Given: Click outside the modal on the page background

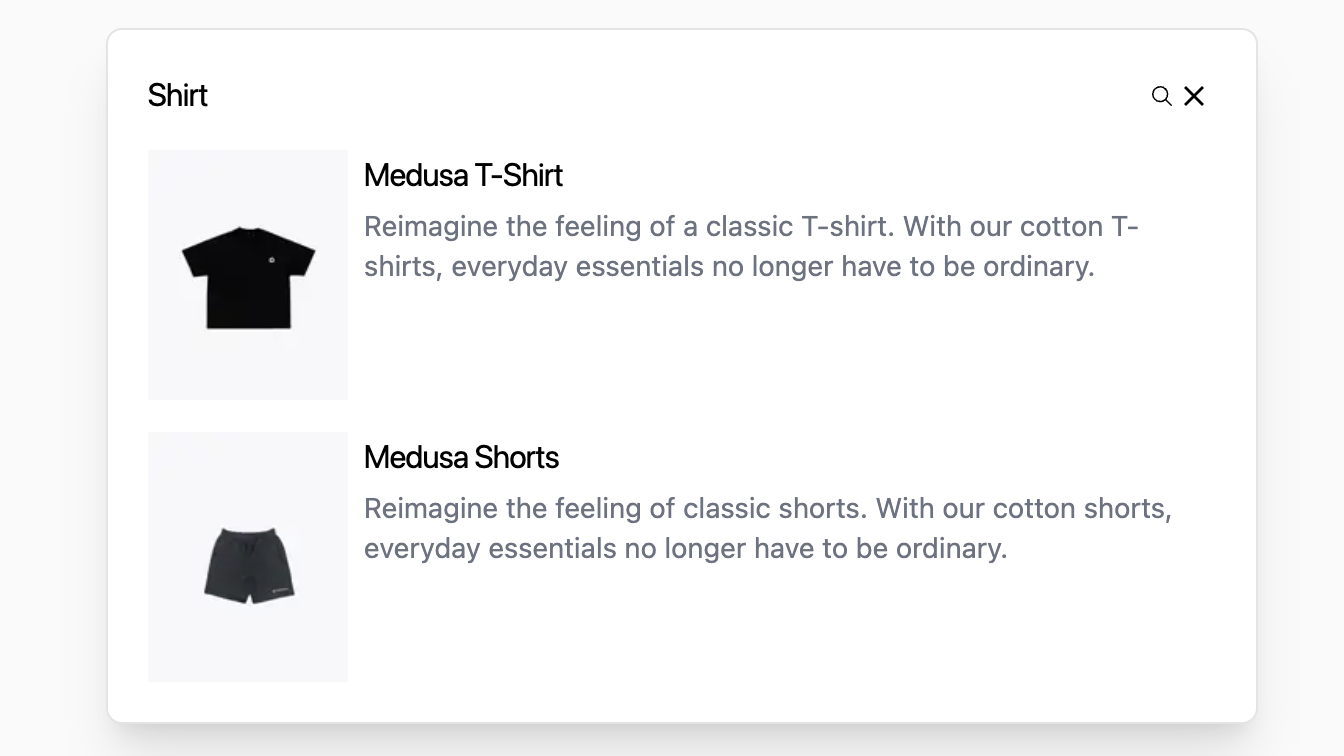Looking at the screenshot, I should coord(50,380).
